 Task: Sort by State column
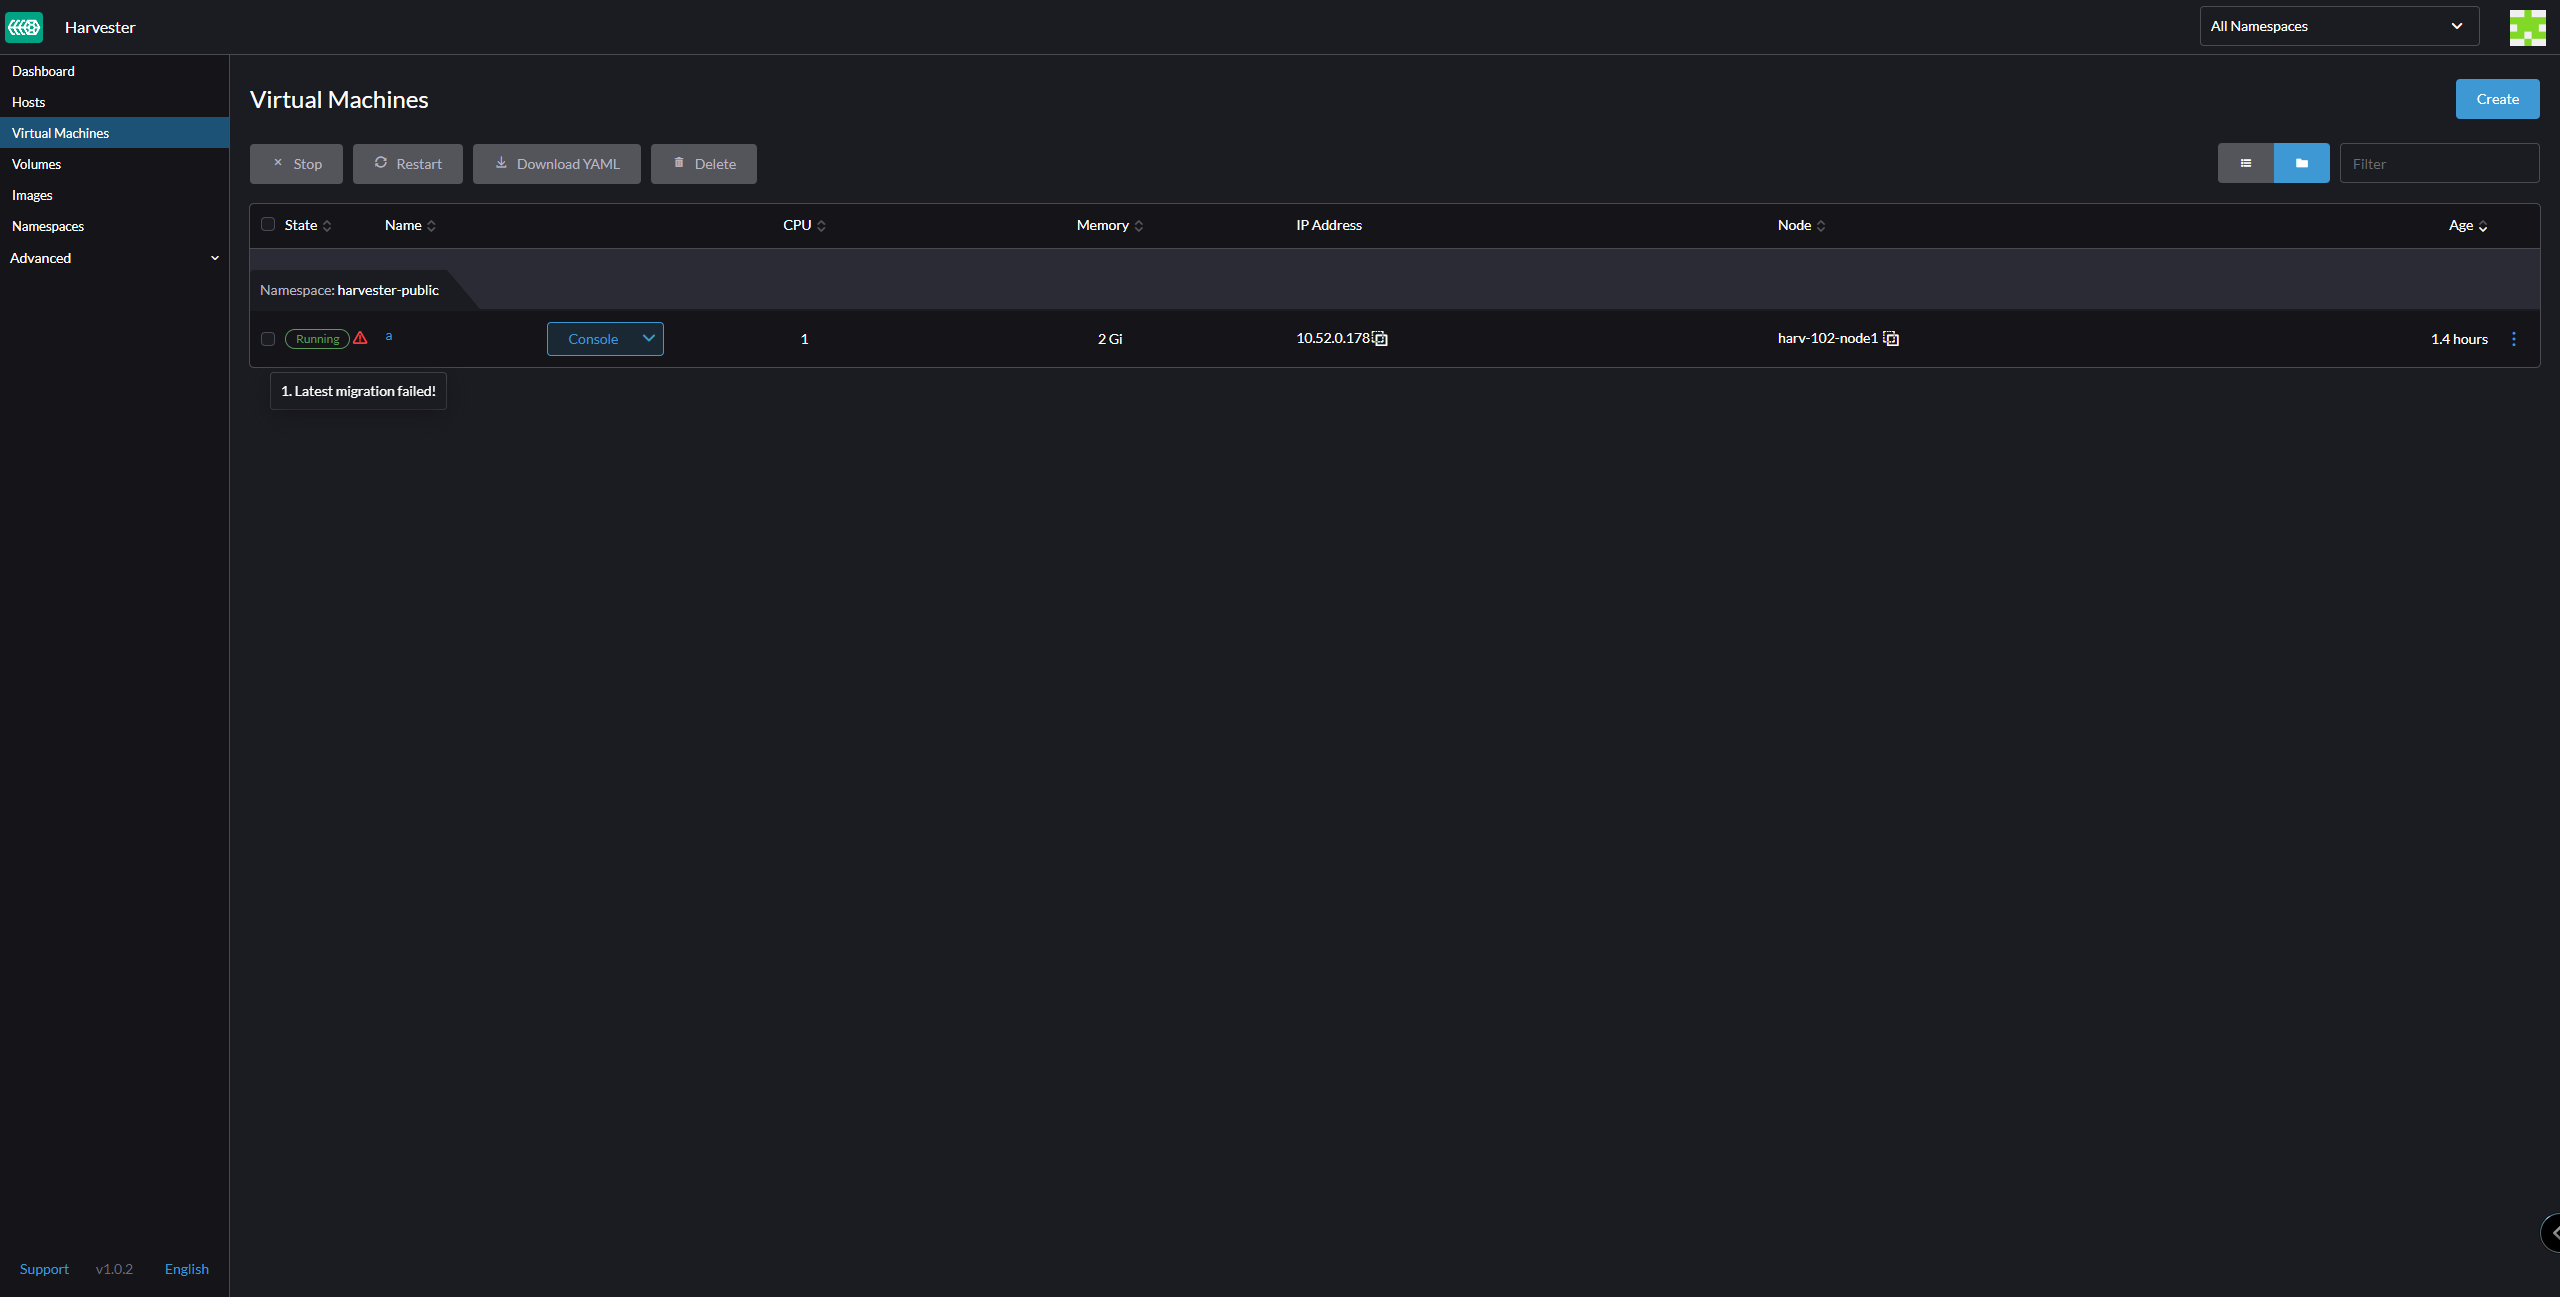tap(308, 225)
